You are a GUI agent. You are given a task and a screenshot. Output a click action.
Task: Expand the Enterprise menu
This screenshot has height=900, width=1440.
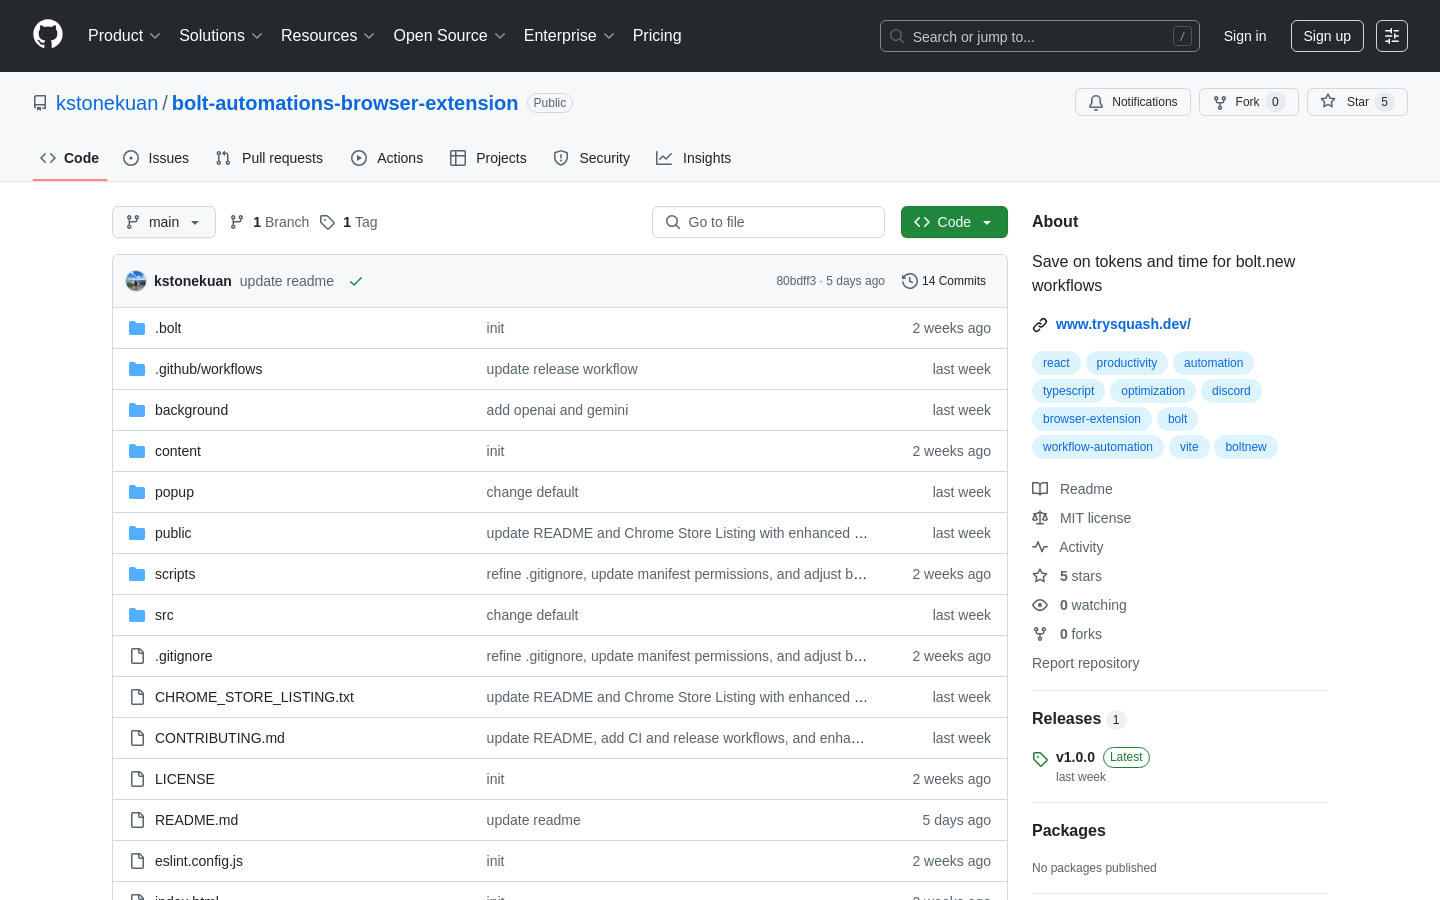[x=569, y=36]
